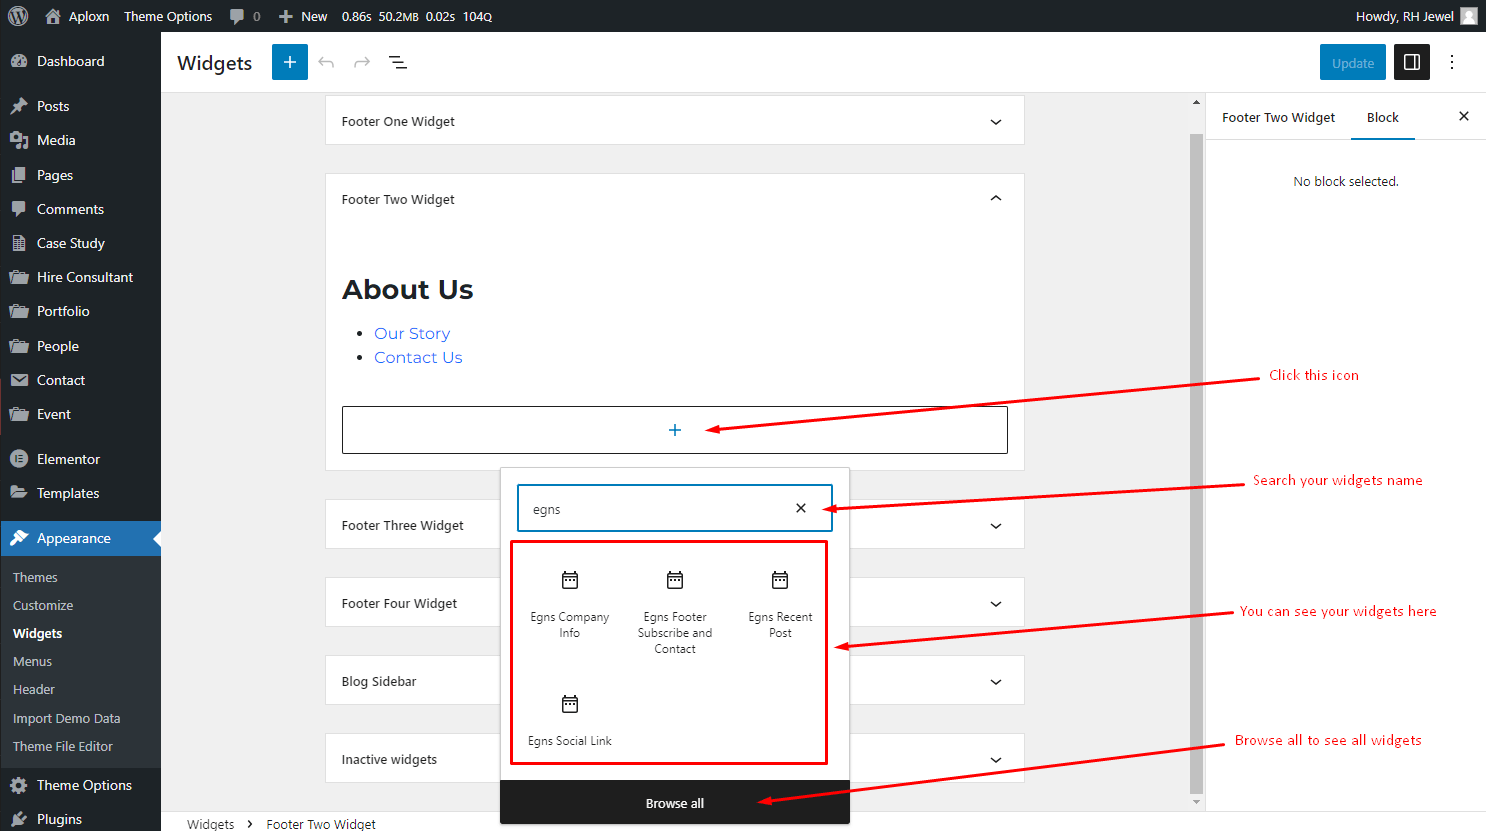Viewport: 1486px width, 831px height.
Task: Open the block inserter blue plus button
Action: (x=290, y=62)
